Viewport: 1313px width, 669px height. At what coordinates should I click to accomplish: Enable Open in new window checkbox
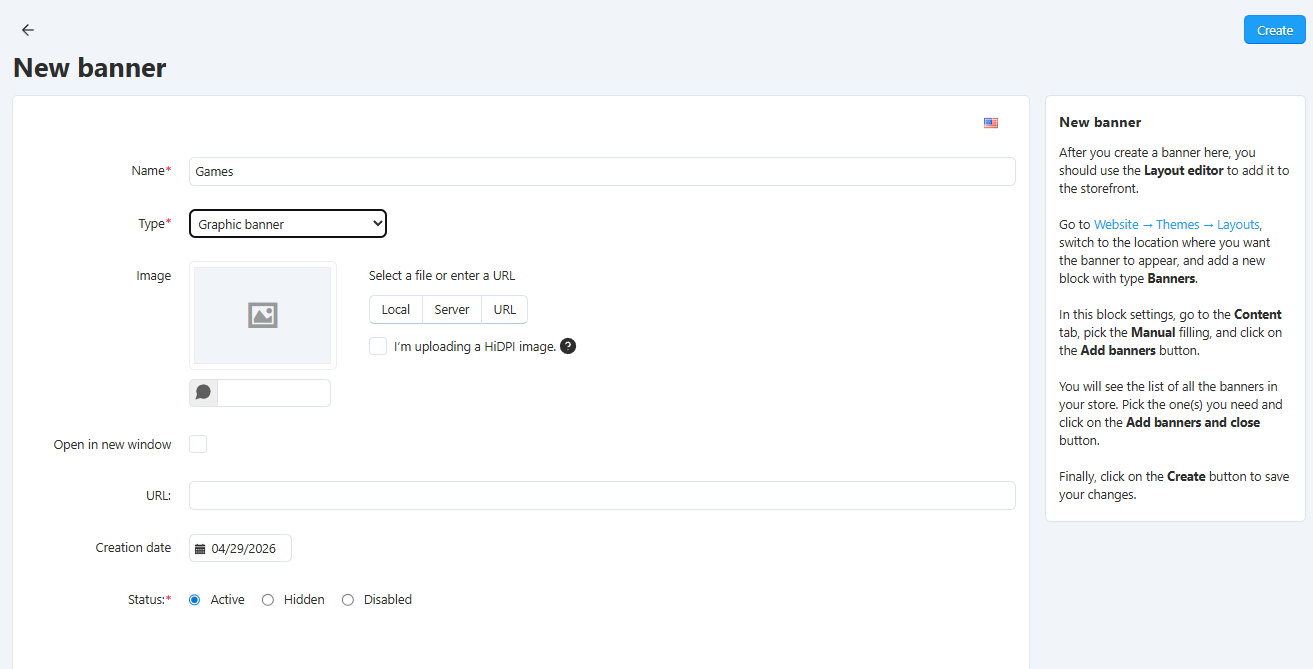[198, 444]
